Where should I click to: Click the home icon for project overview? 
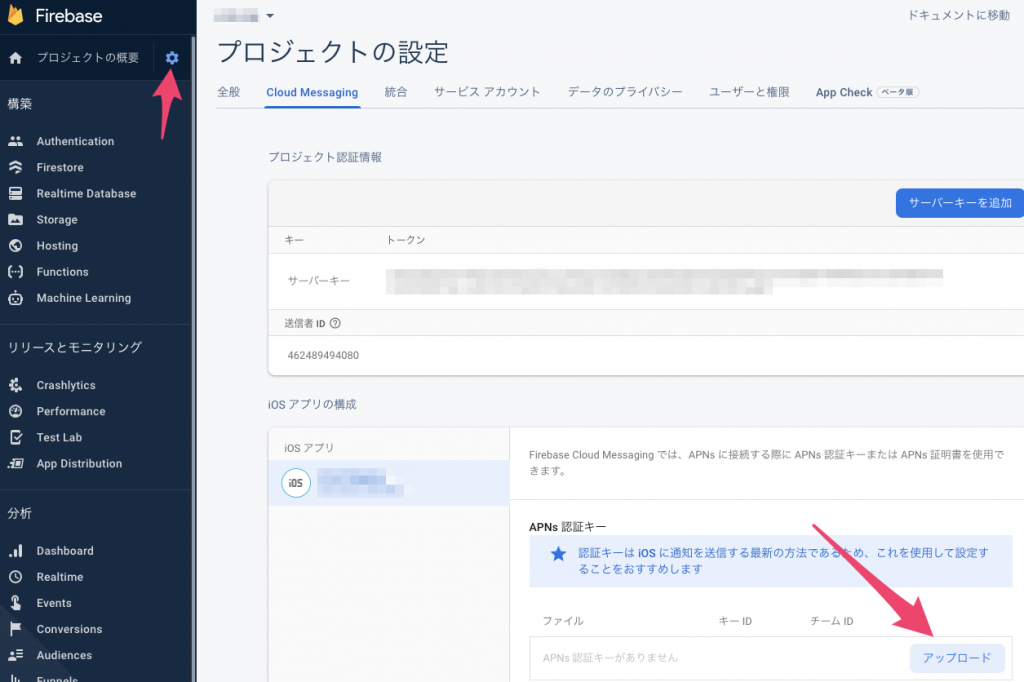point(16,58)
